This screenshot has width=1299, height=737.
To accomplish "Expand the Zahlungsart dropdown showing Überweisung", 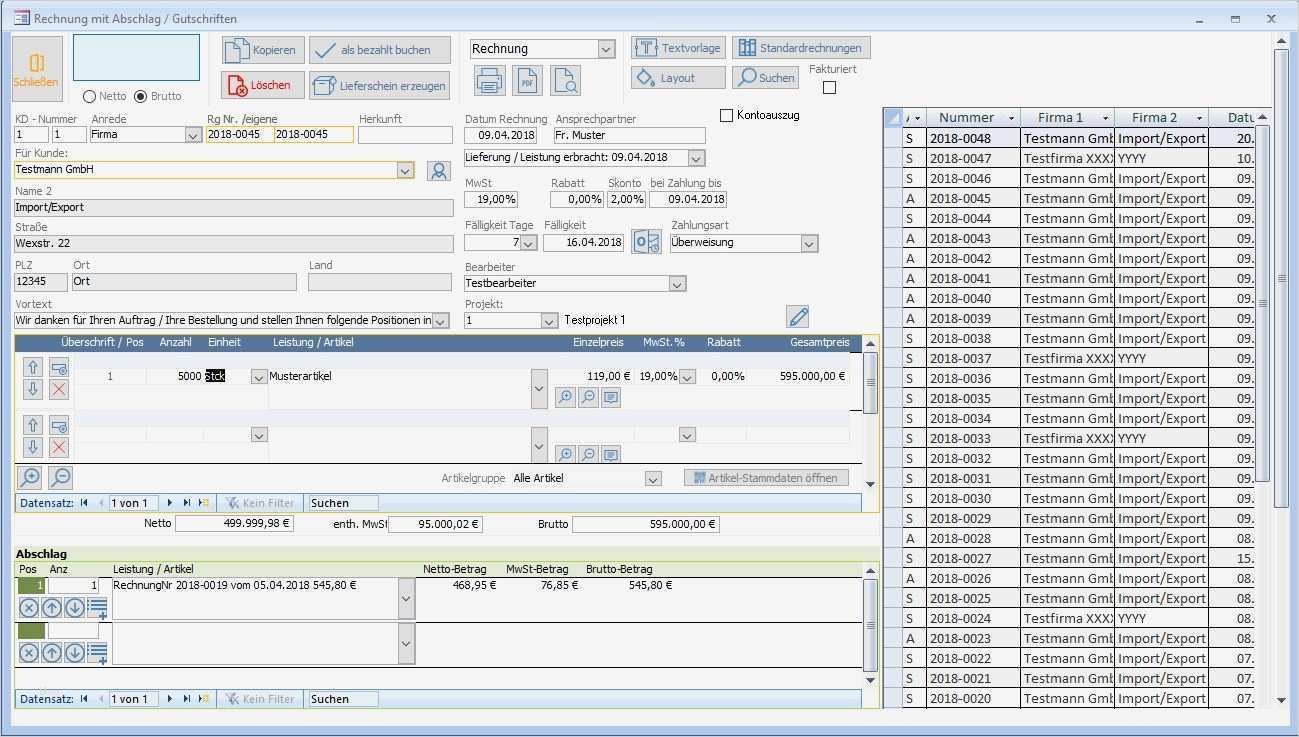I will point(809,243).
